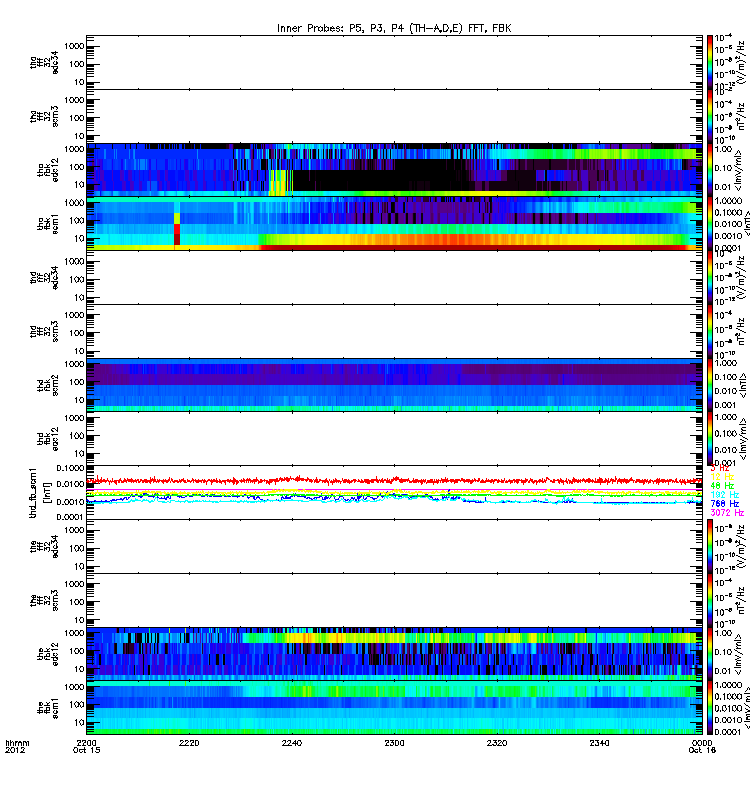Screen dimensions: 750x800
Task: Select the 'tha fff 32 scm3' panel label
Action: pyautogui.click(x=44, y=116)
